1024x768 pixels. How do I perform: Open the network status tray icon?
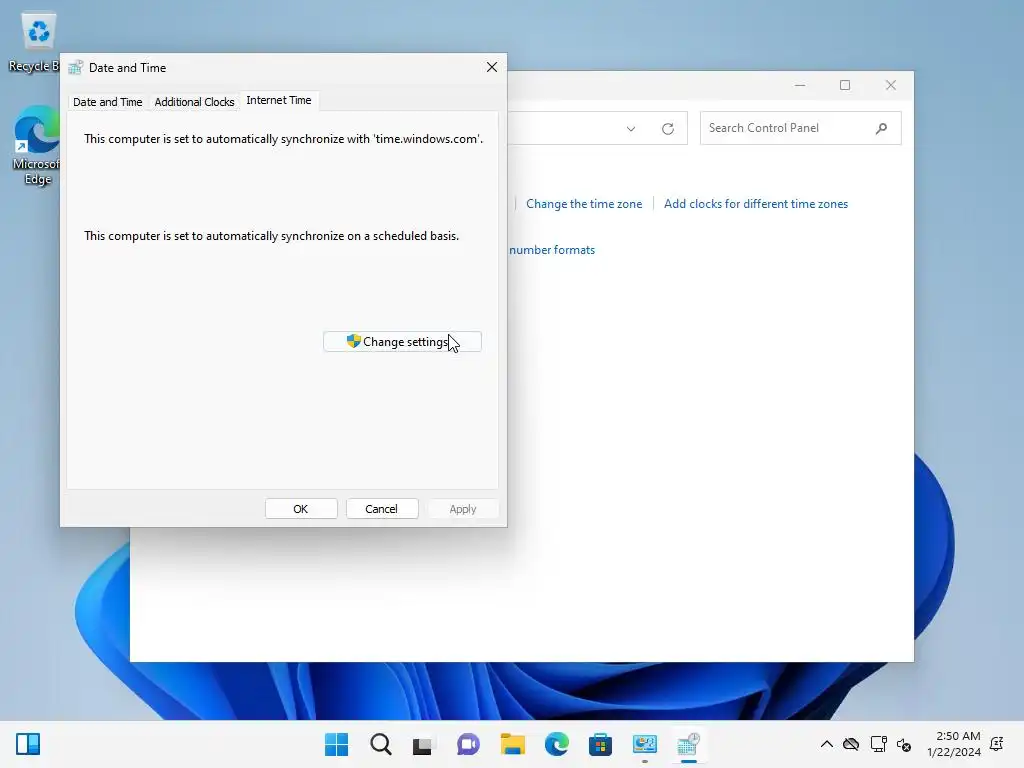878,744
